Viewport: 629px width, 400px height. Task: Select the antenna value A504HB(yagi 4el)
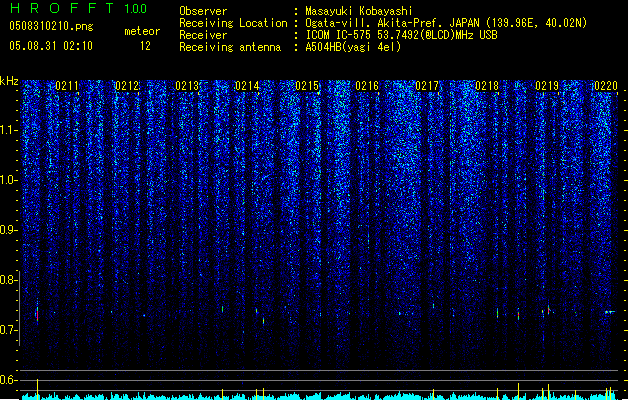(x=353, y=47)
